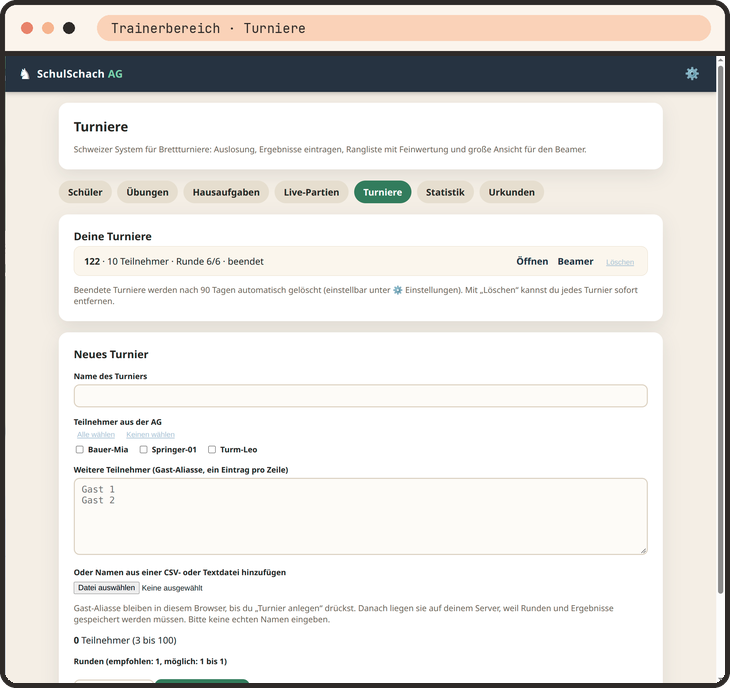Click the gear icon inside the deletion hint text
This screenshot has height=688, width=730.
pos(398,290)
